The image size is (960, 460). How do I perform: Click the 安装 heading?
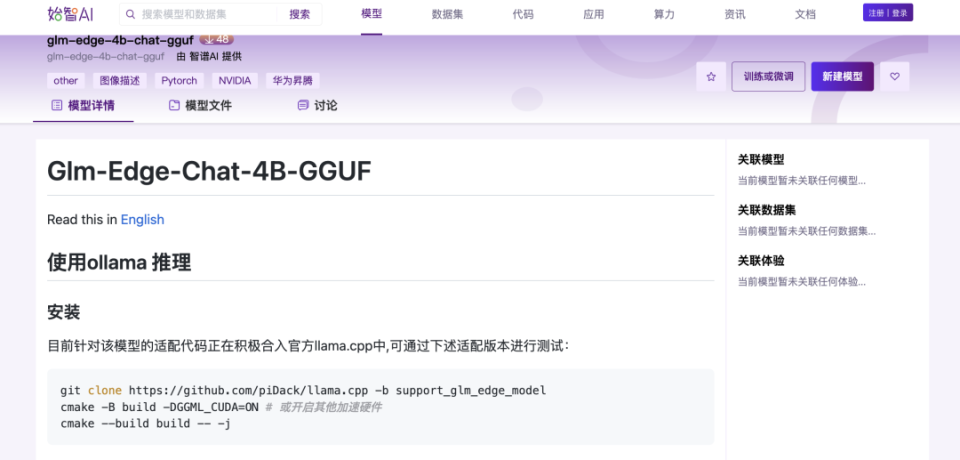tap(64, 312)
